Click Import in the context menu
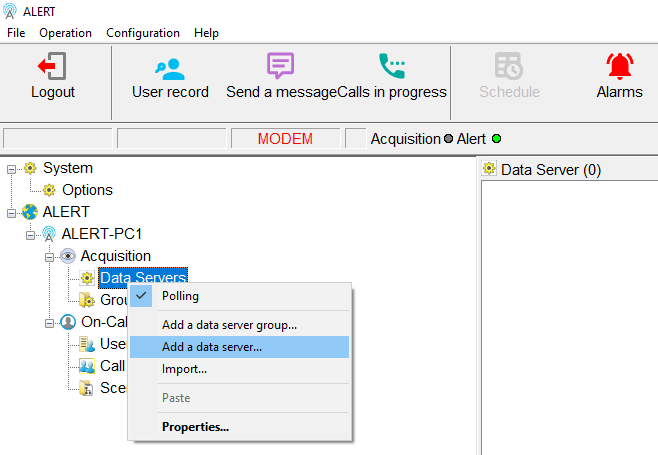 point(184,369)
